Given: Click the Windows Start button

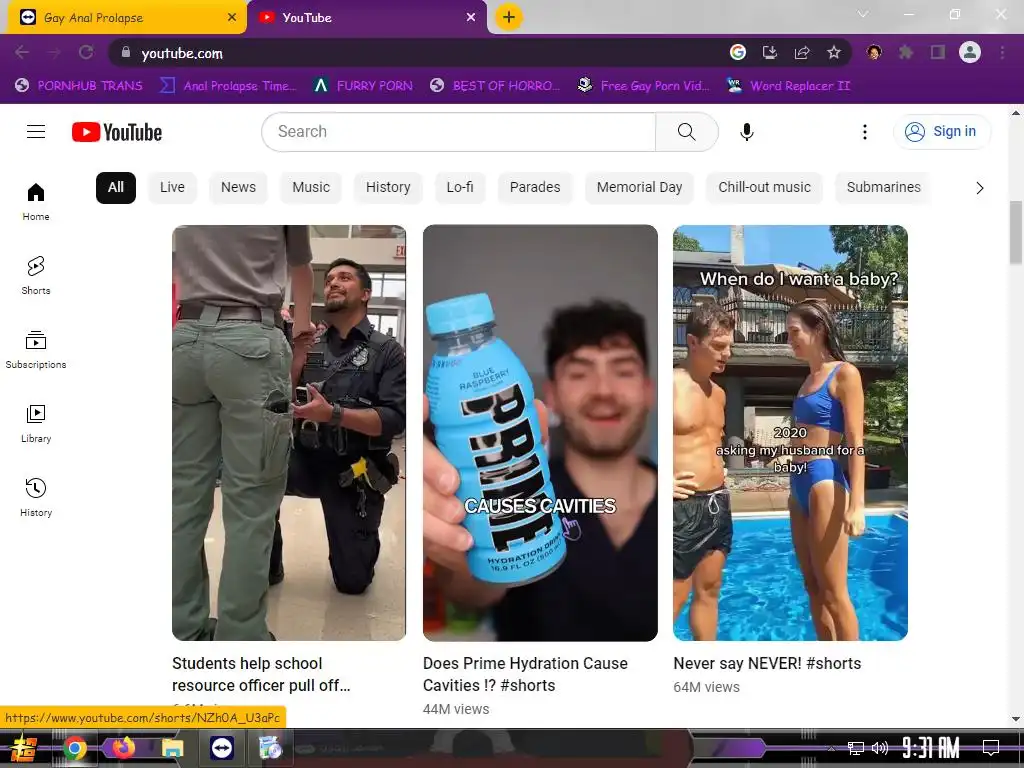Looking at the screenshot, I should [x=24, y=748].
